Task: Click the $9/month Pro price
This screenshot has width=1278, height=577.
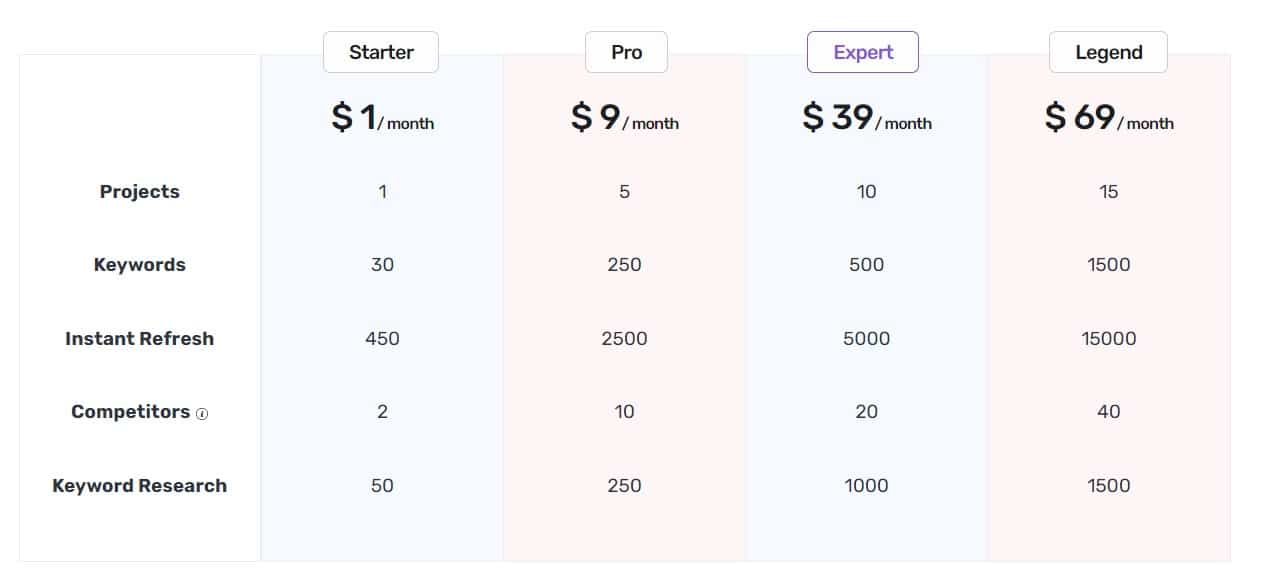Action: click(624, 118)
